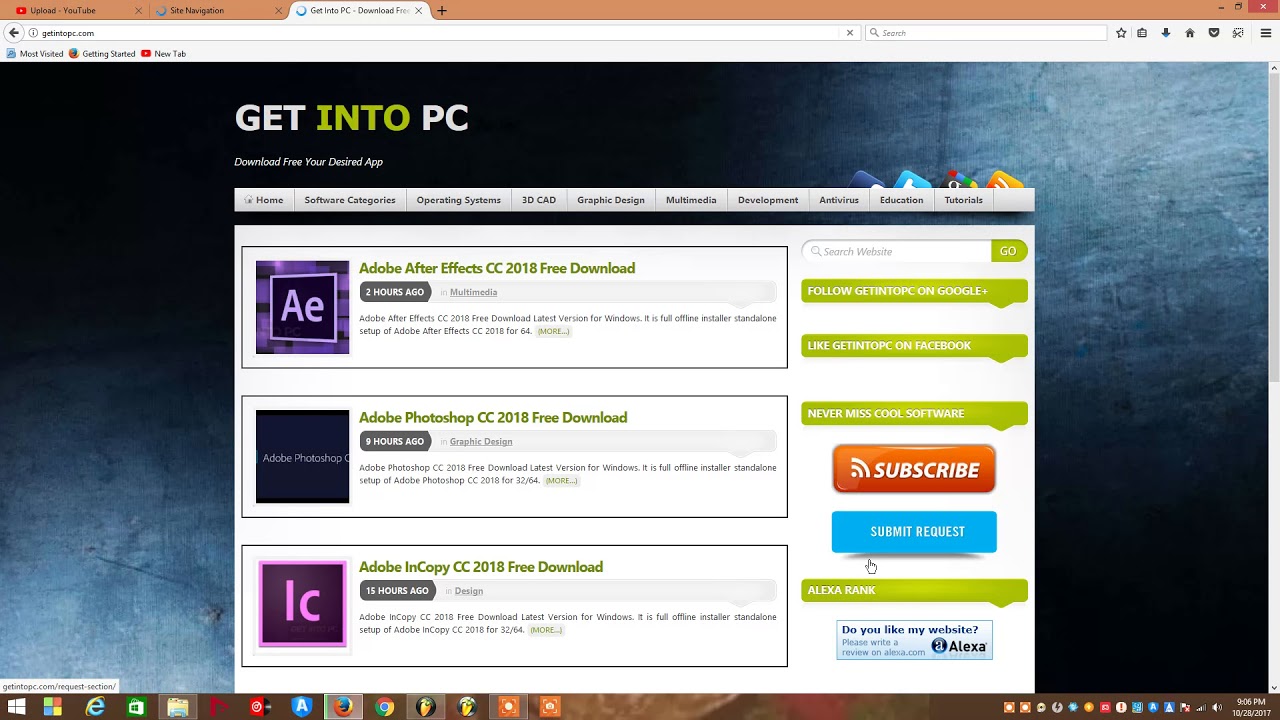Open Adobe InCopy CC 2018 post title
Viewport: 1280px width, 720px height.
click(481, 567)
